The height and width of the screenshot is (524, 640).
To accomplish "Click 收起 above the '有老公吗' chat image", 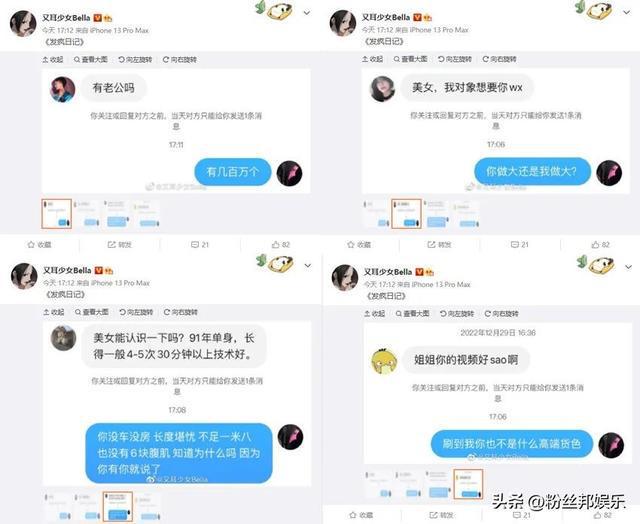I will pos(53,60).
